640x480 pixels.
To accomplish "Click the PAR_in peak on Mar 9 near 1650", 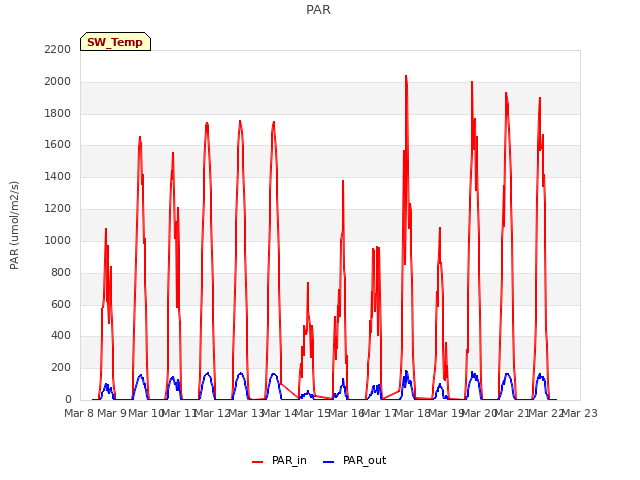I will point(140,137).
